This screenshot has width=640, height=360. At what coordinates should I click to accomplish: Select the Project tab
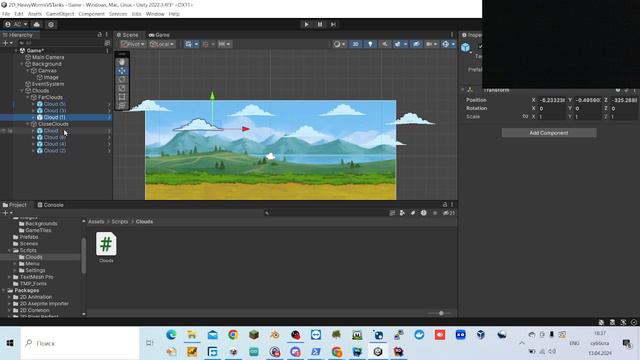pyautogui.click(x=14, y=205)
